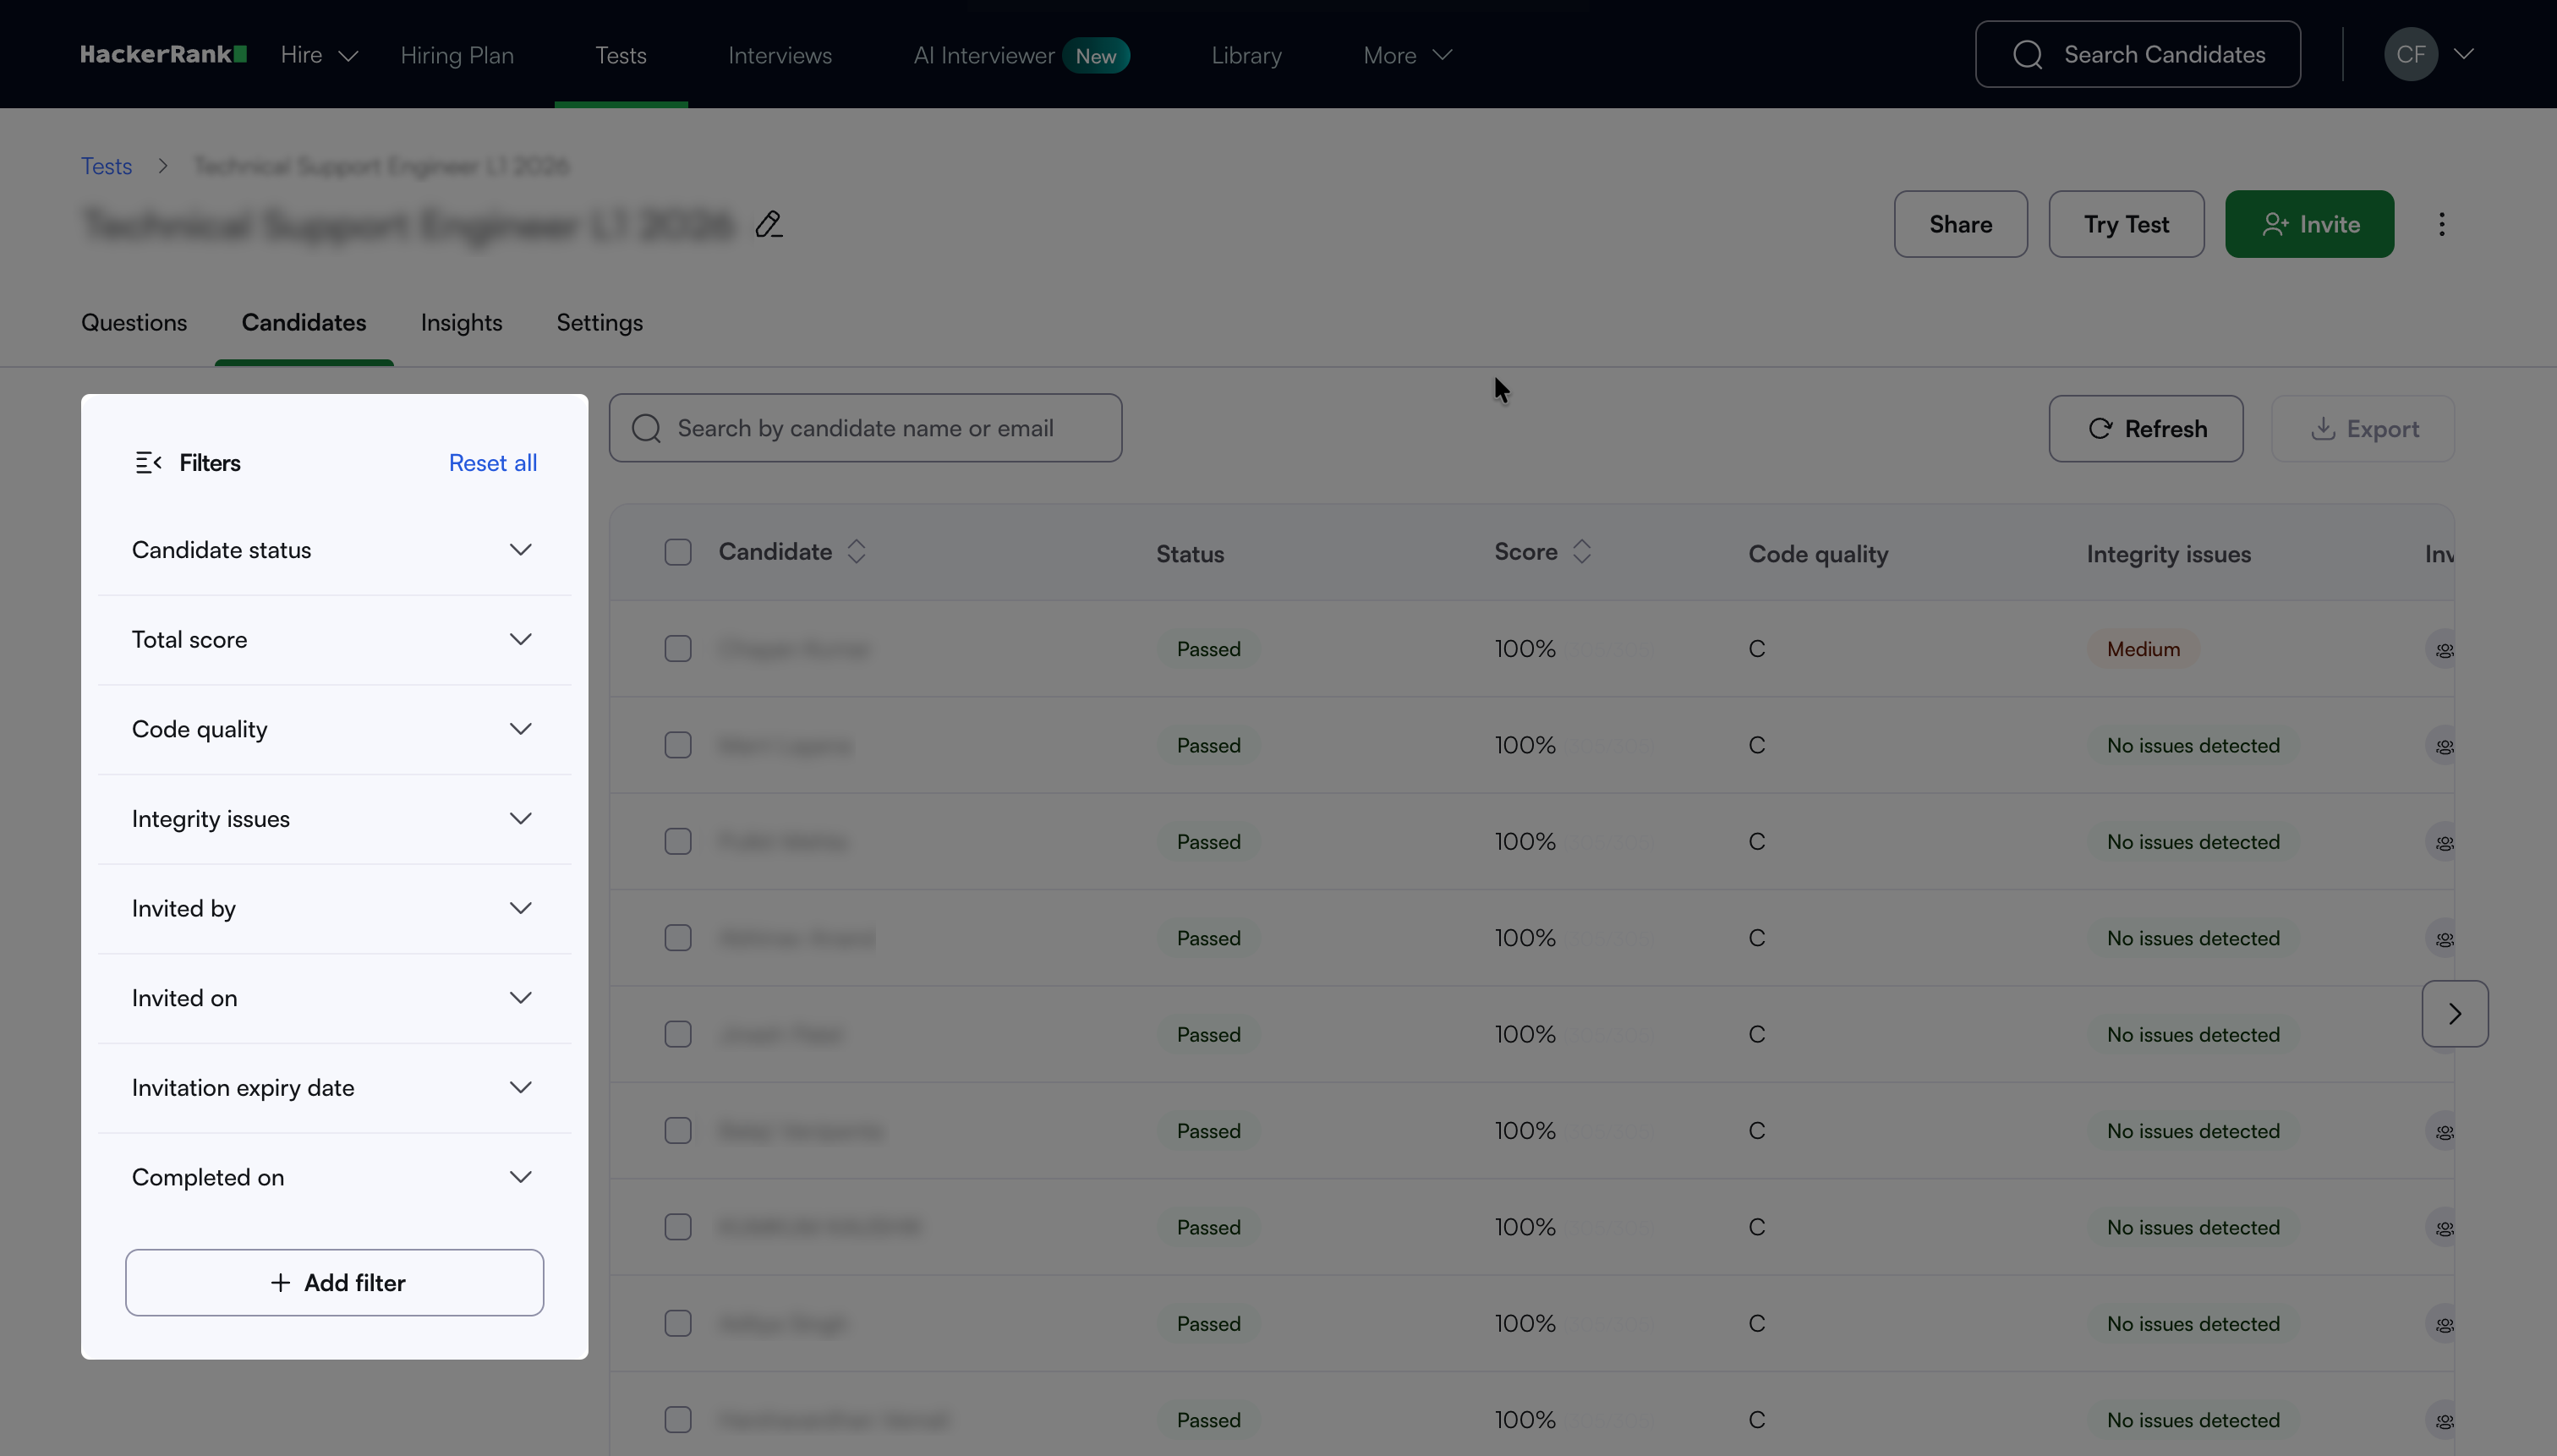Click the HackerRank logo
The width and height of the screenshot is (2557, 1456).
coord(163,54)
